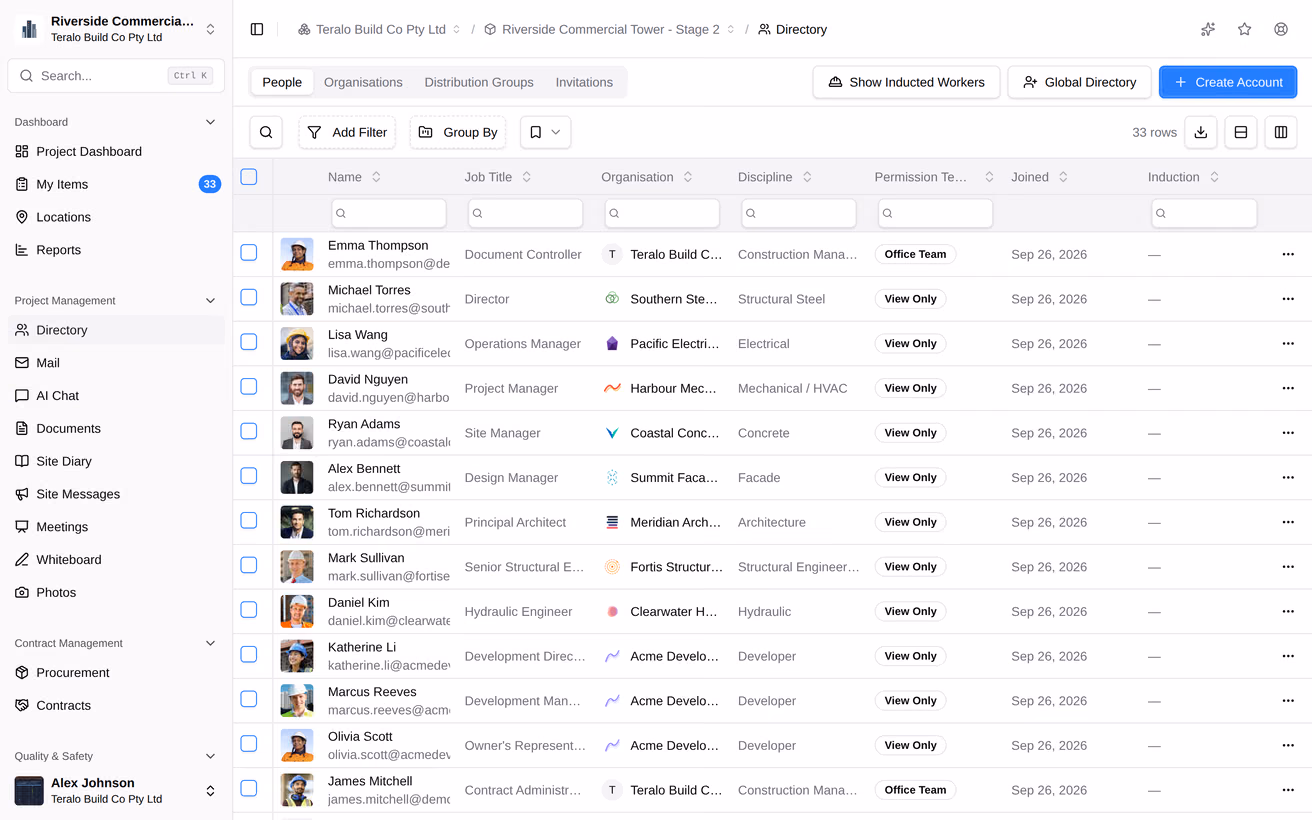Download the directory rows export
The width and height of the screenshot is (1312, 820).
point(1201,132)
